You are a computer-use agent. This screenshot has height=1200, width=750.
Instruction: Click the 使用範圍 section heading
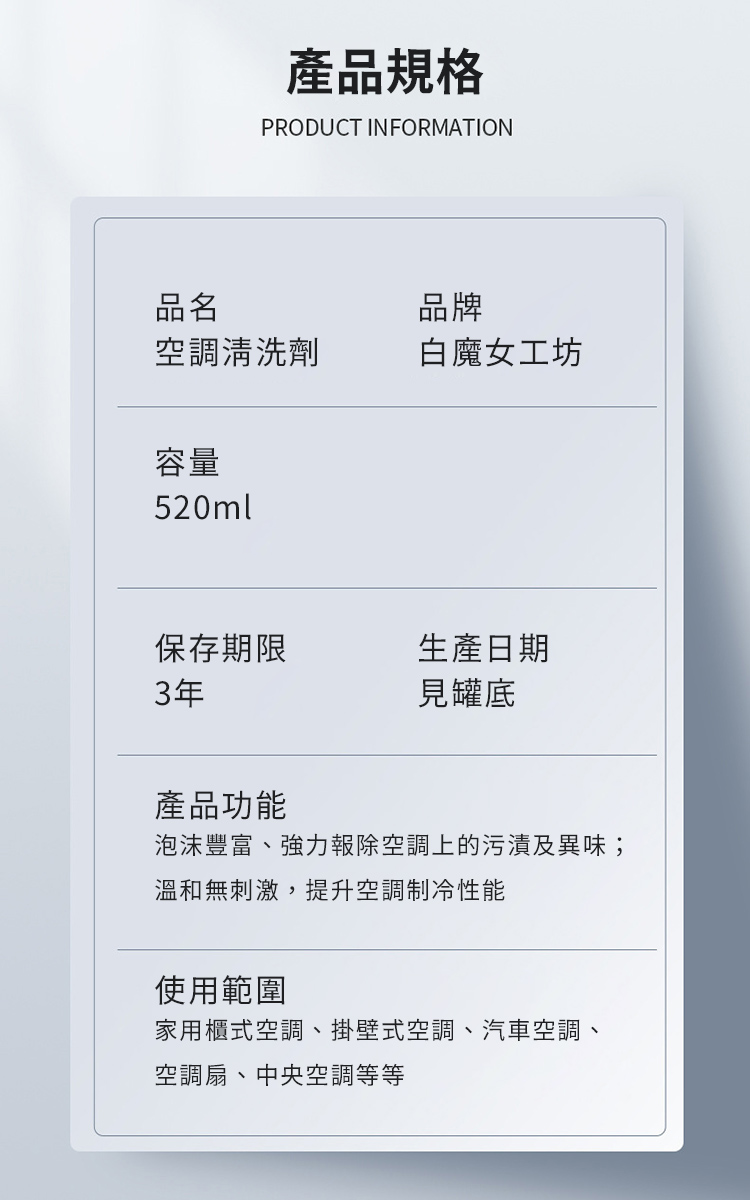coord(220,990)
